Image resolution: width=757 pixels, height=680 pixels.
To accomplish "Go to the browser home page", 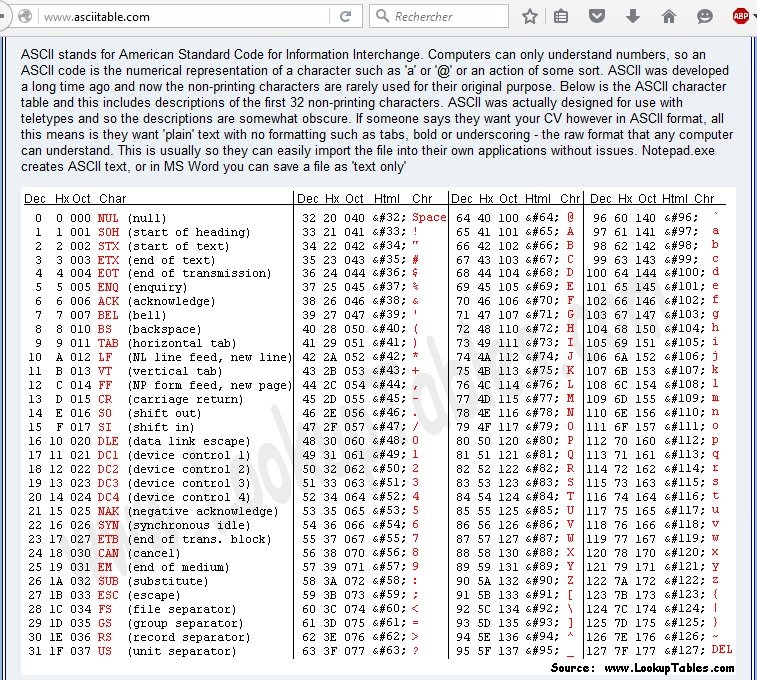I will (668, 17).
